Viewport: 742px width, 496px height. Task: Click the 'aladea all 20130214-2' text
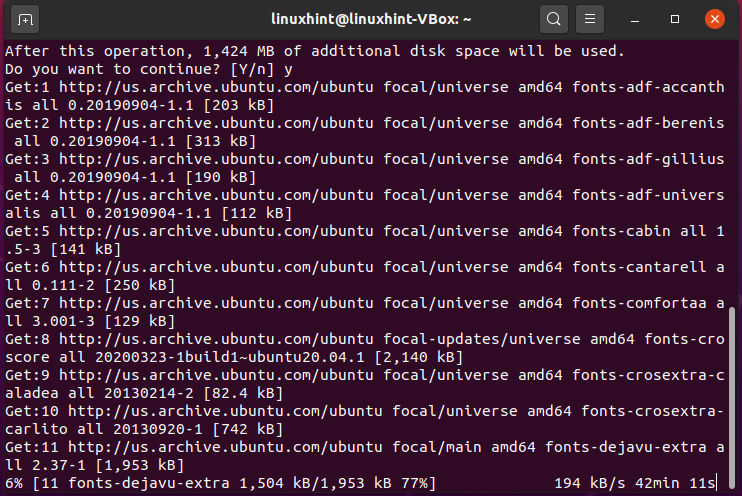click(99, 393)
